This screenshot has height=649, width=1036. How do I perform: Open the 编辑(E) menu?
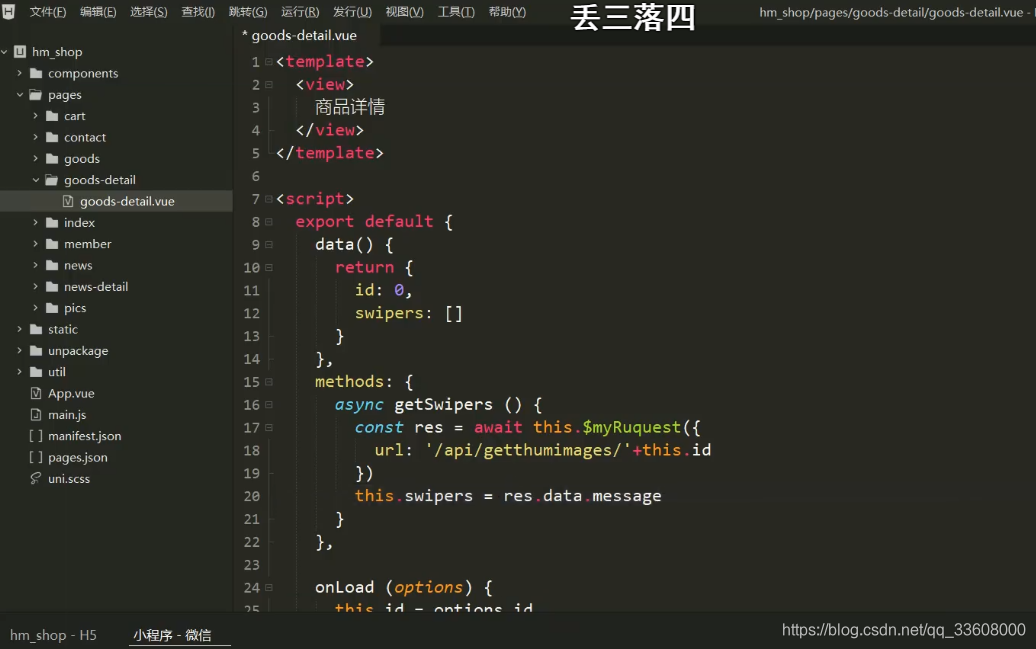98,12
